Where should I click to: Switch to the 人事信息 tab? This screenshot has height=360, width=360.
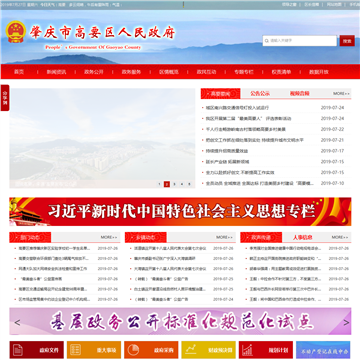(x=303, y=237)
